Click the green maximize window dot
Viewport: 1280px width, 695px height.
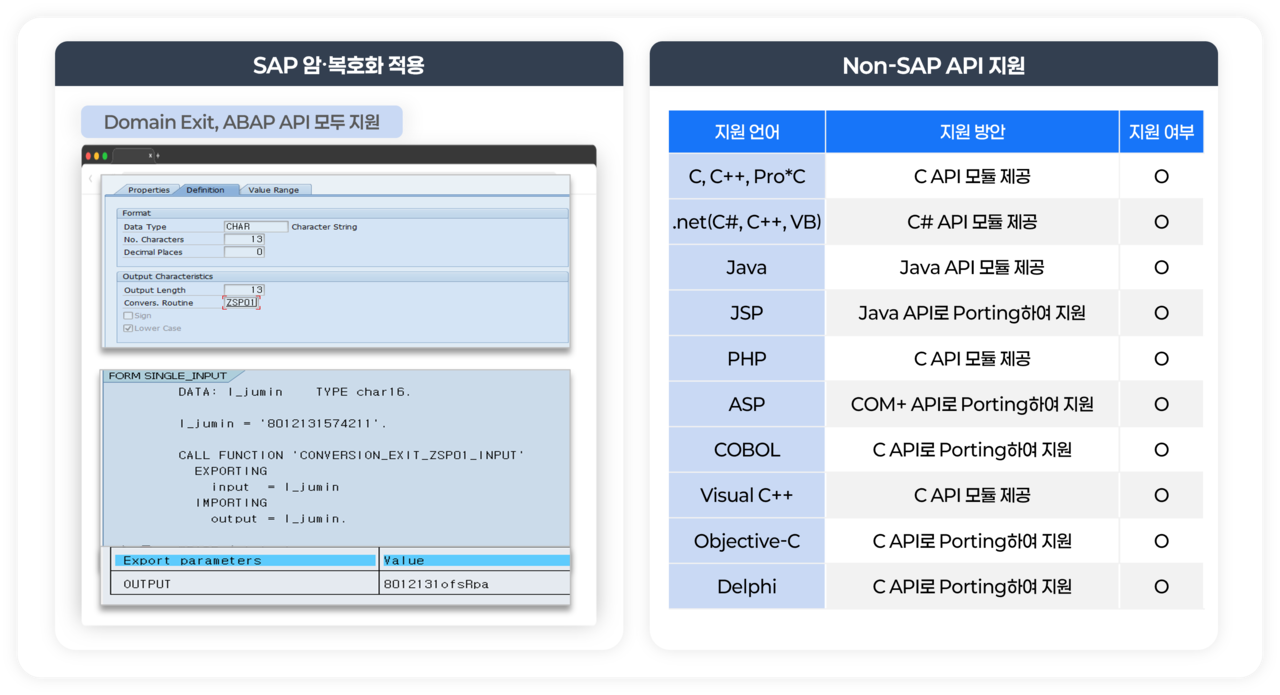point(104,156)
